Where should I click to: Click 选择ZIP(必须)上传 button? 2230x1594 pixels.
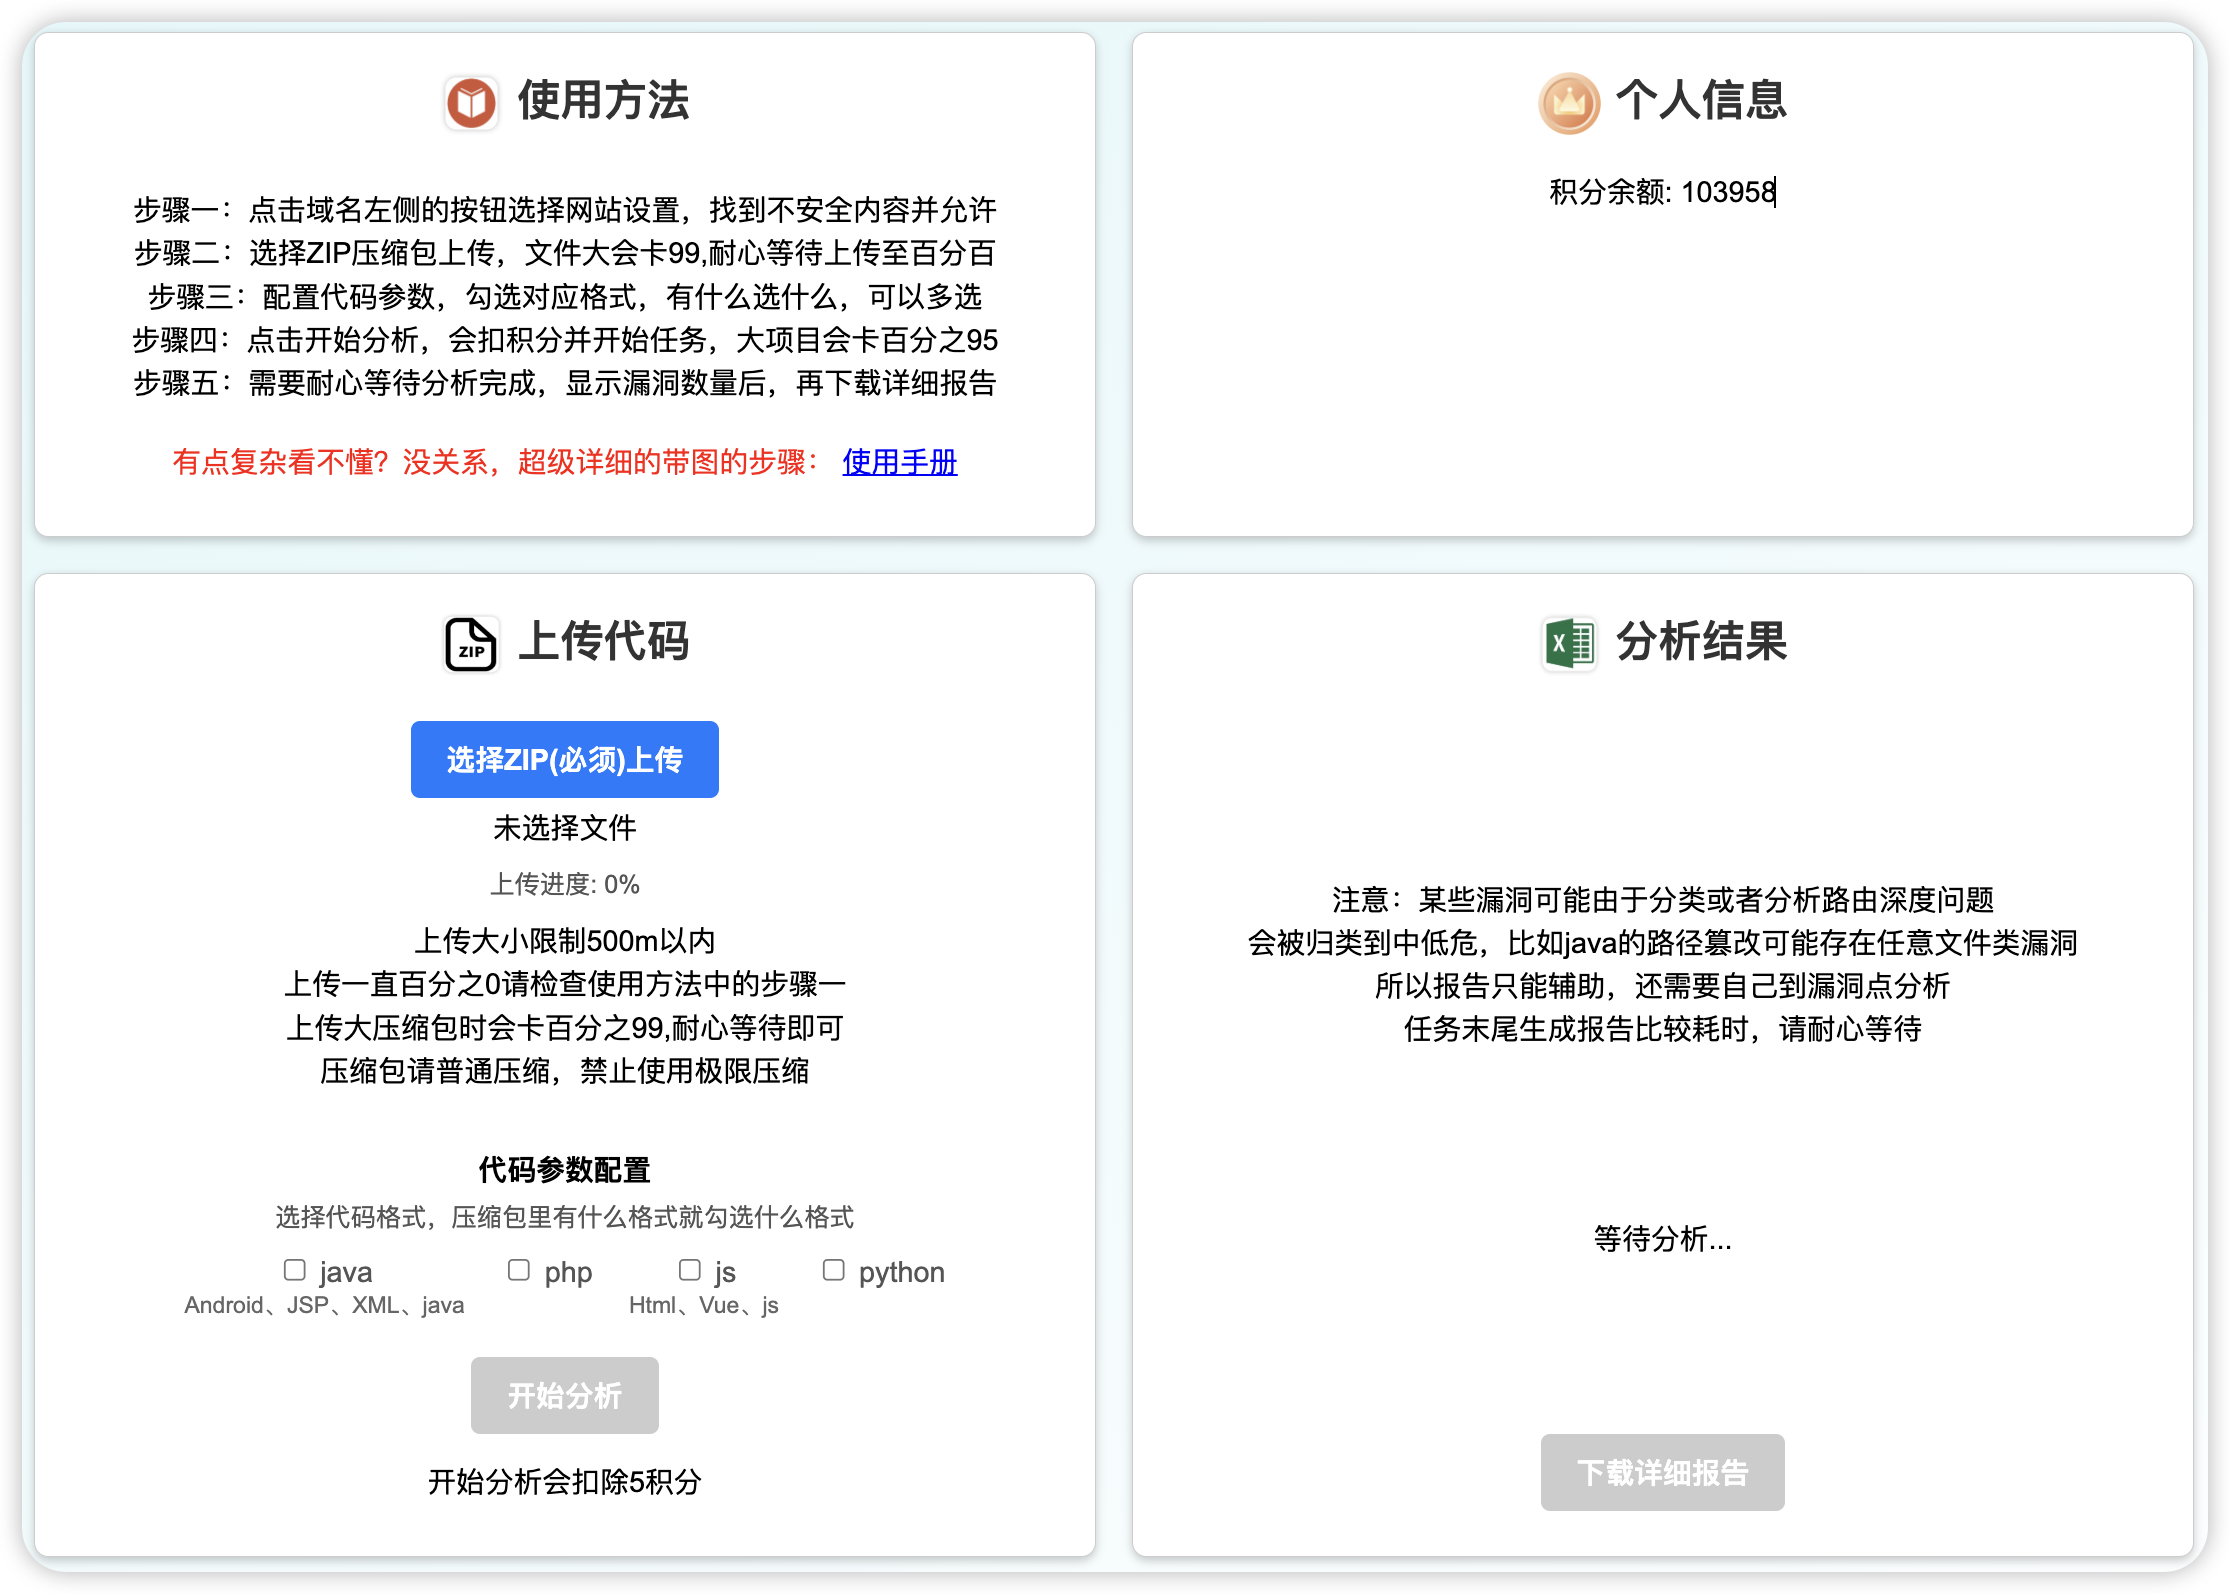tap(564, 759)
